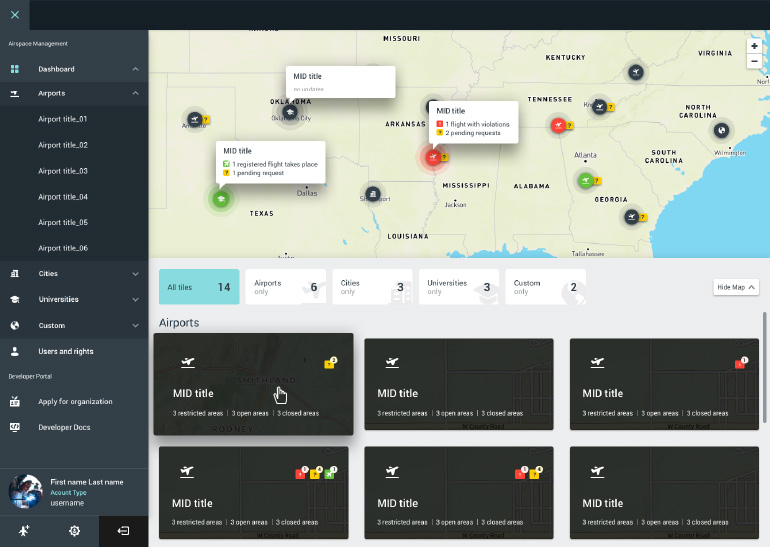
Task: Click the Hide Map button
Action: 736,287
